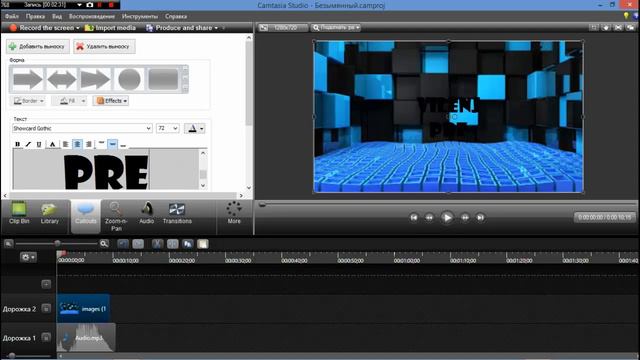This screenshot has height=360, width=640.
Task: Select the notched arrow callout shape
Action: (x=96, y=79)
